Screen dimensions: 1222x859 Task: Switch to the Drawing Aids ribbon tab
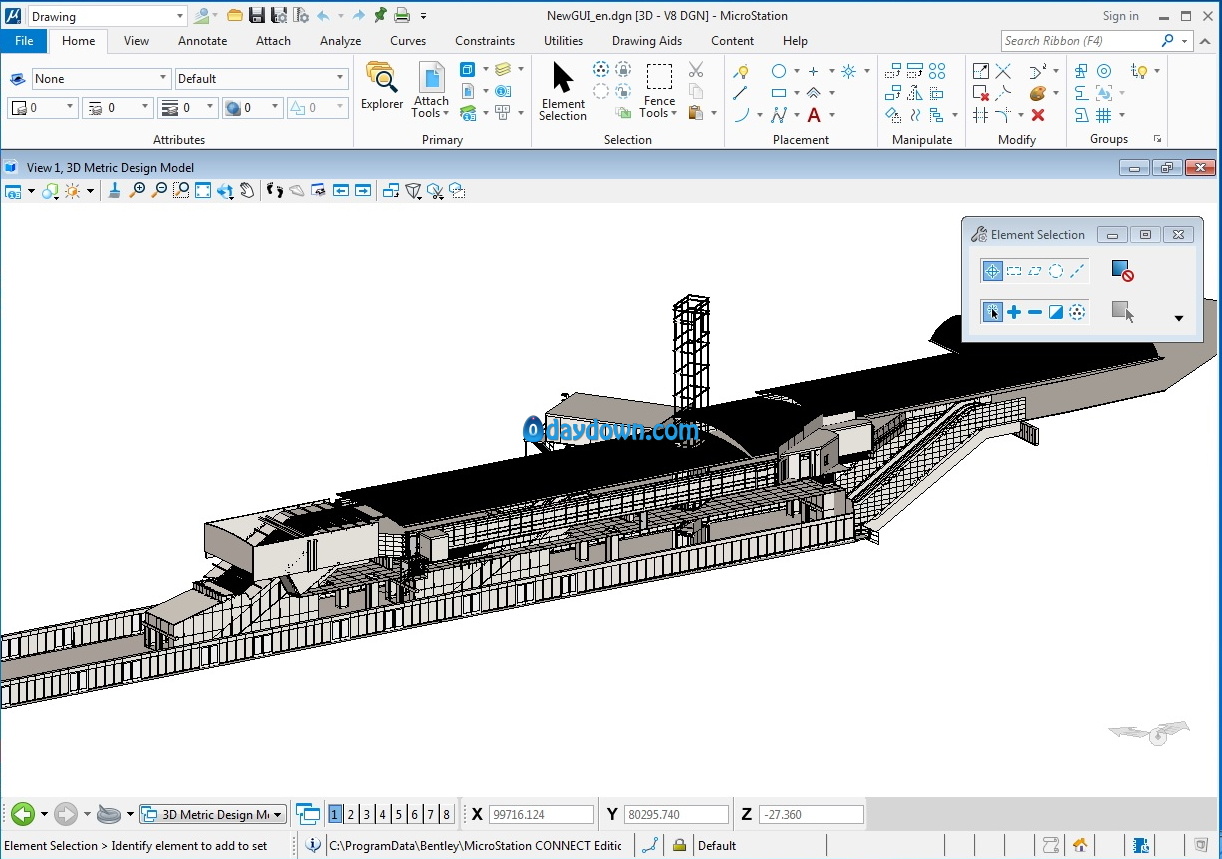(647, 41)
